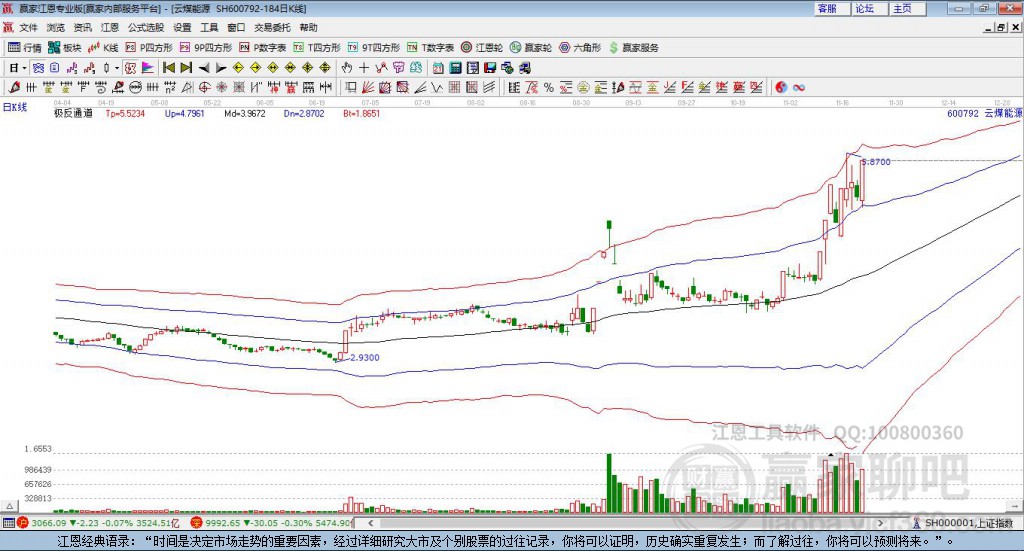Image resolution: width=1024 pixels, height=551 pixels.
Task: Expand the candlestick style dropdown arrow
Action: (x=117, y=68)
